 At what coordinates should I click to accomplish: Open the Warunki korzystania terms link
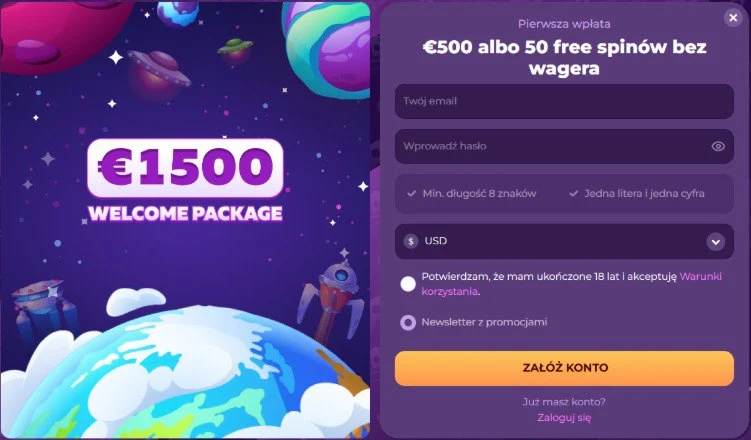[x=571, y=283]
